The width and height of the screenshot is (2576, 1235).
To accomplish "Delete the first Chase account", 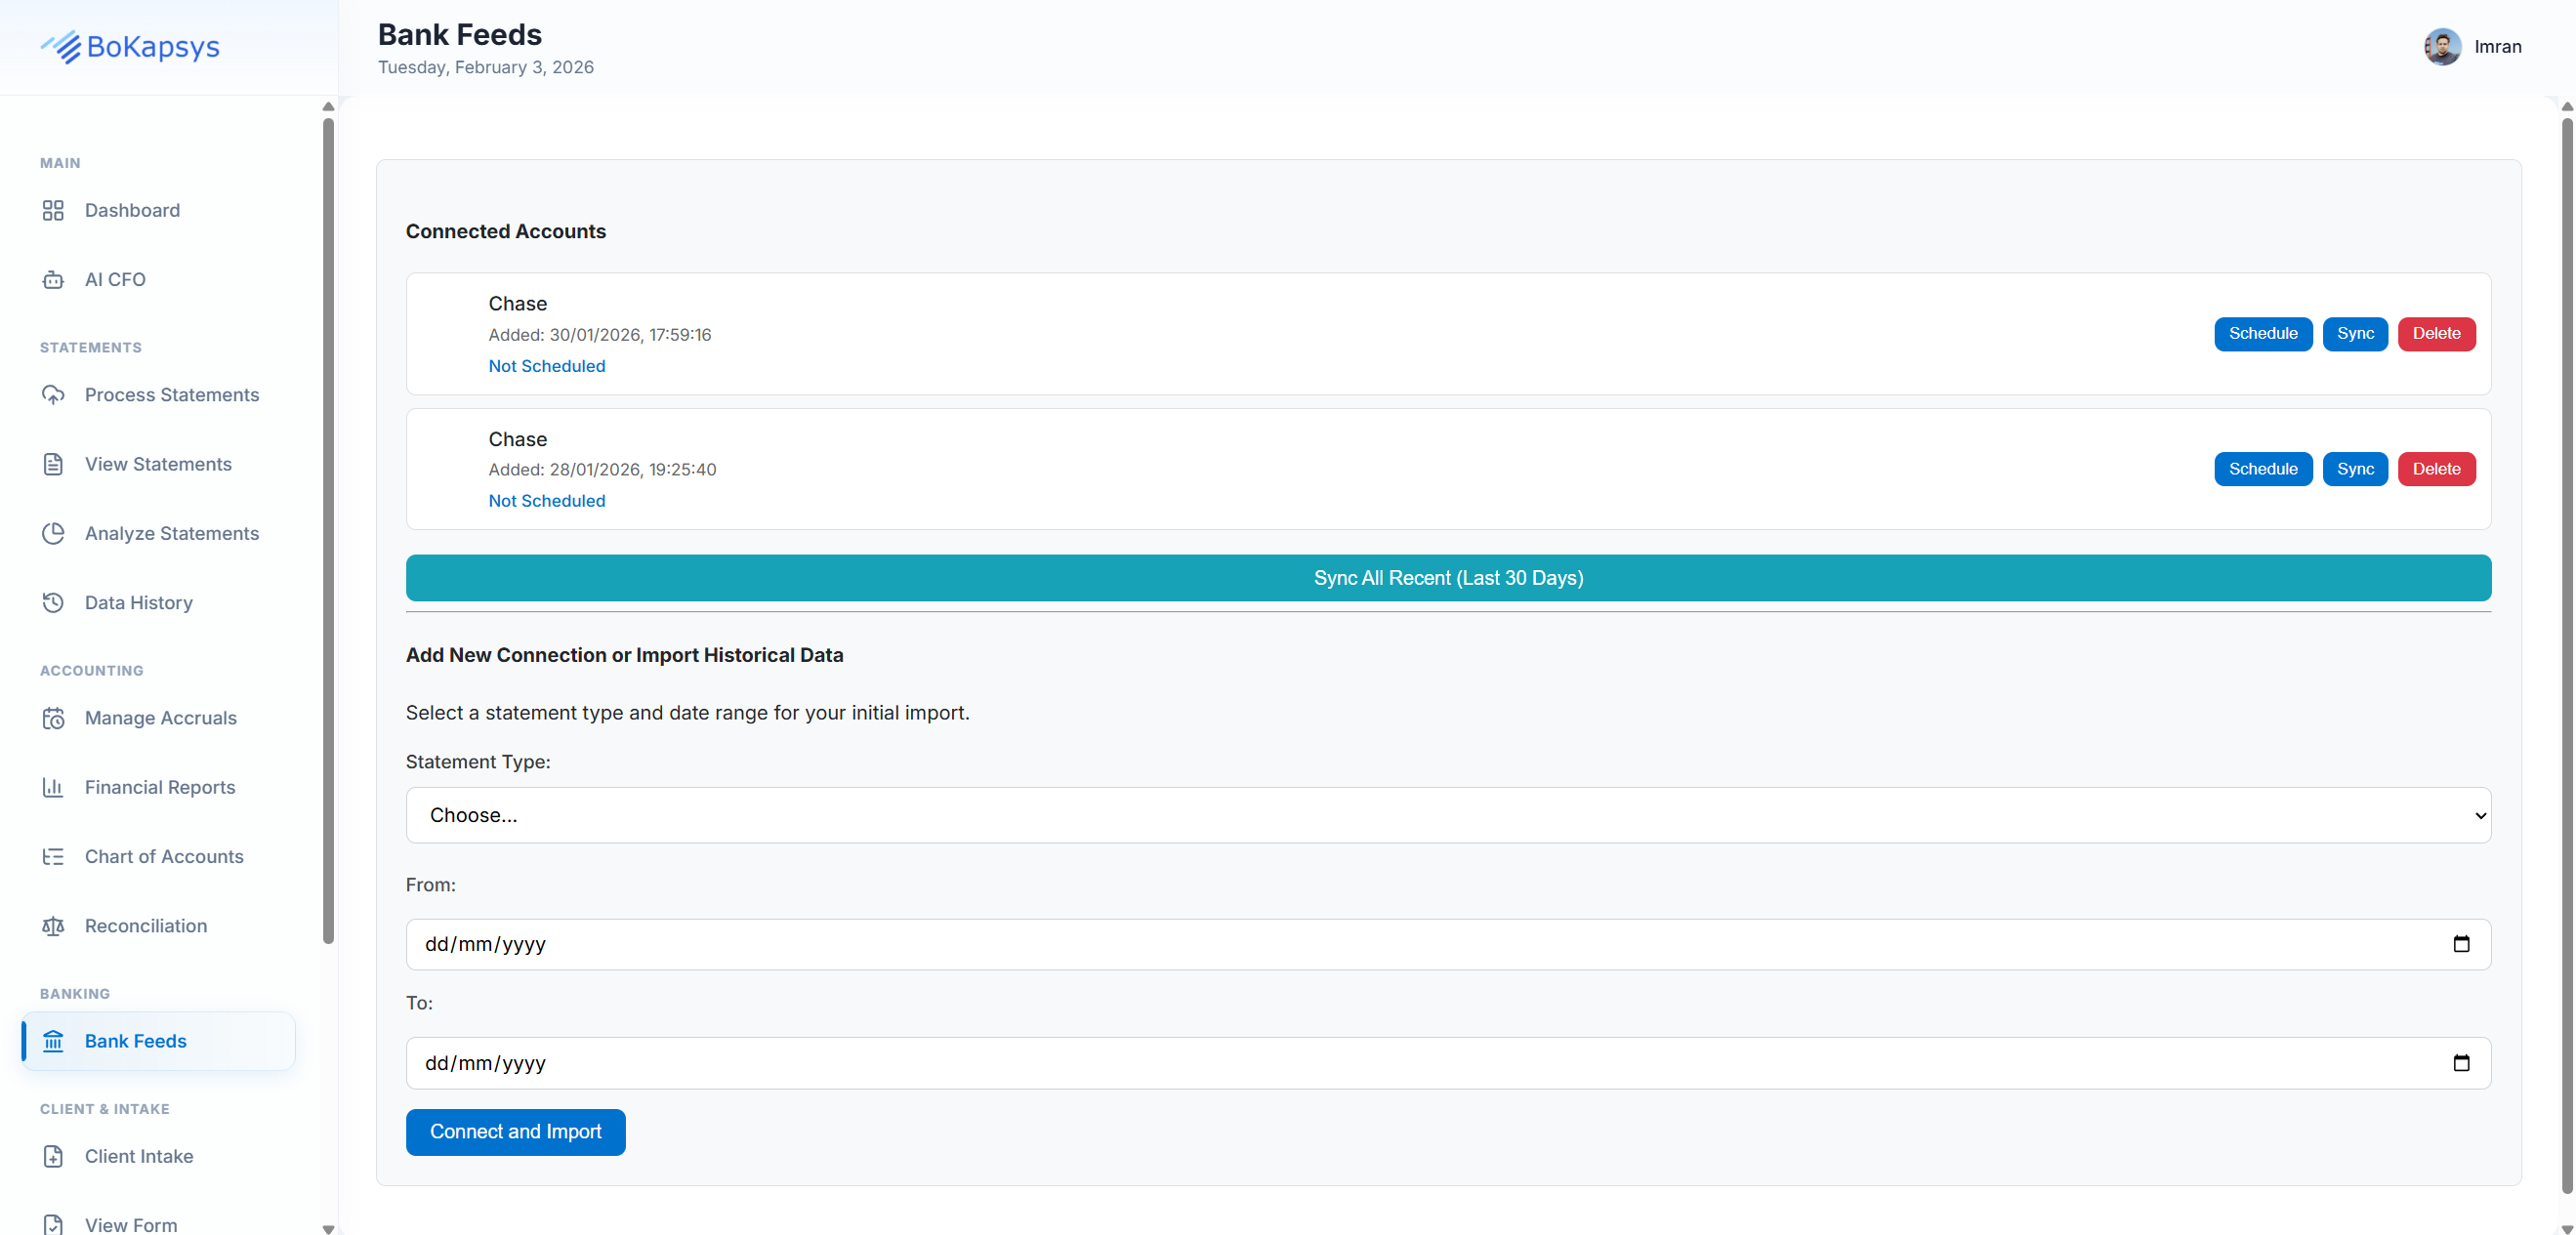I will click(x=2436, y=333).
